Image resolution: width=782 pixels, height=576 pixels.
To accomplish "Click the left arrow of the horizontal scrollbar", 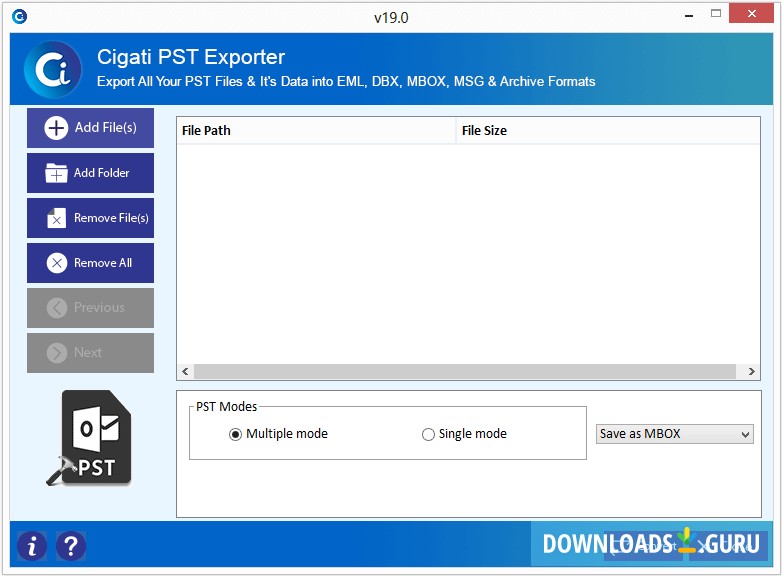I will pyautogui.click(x=186, y=372).
